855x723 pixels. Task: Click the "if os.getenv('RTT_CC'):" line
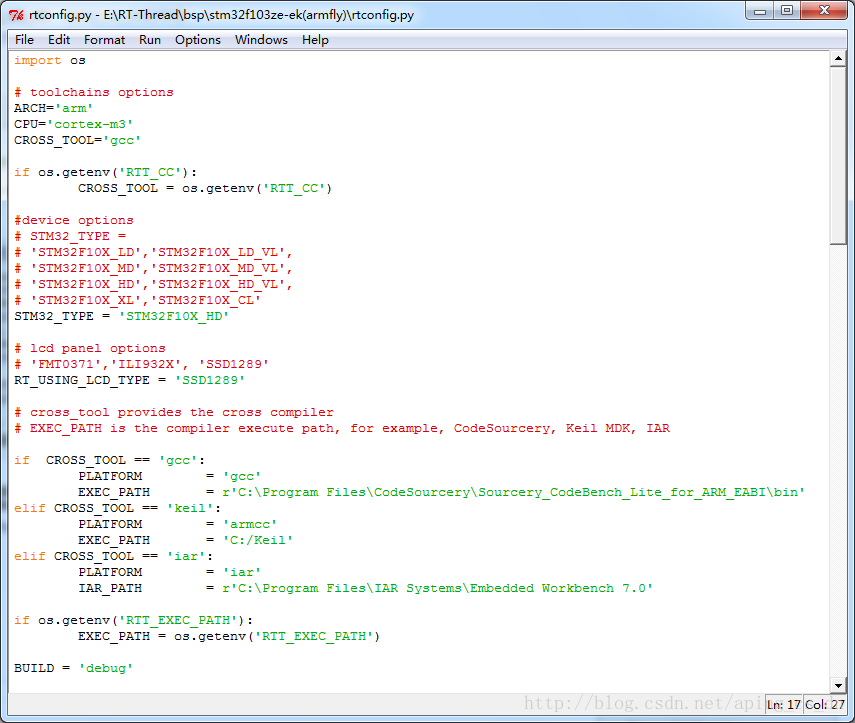click(x=106, y=172)
